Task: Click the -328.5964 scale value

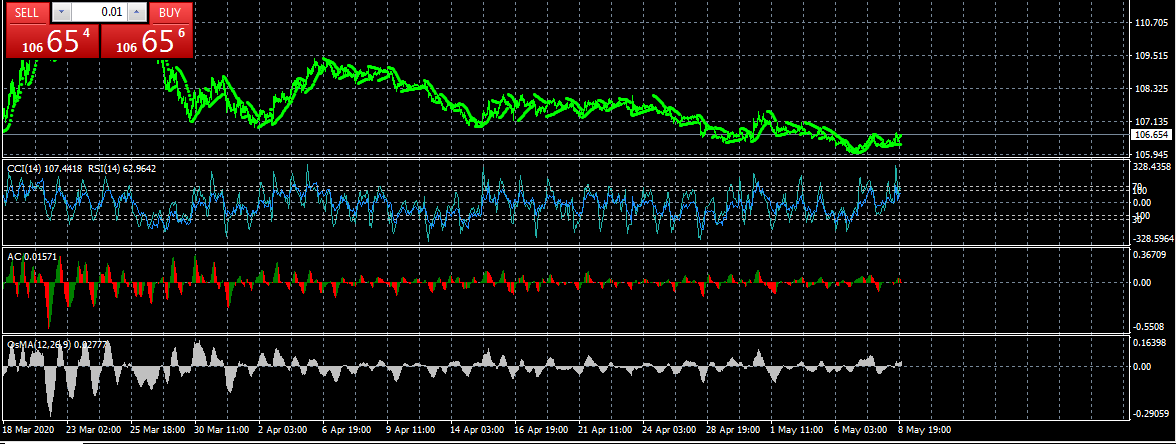Action: click(1153, 238)
